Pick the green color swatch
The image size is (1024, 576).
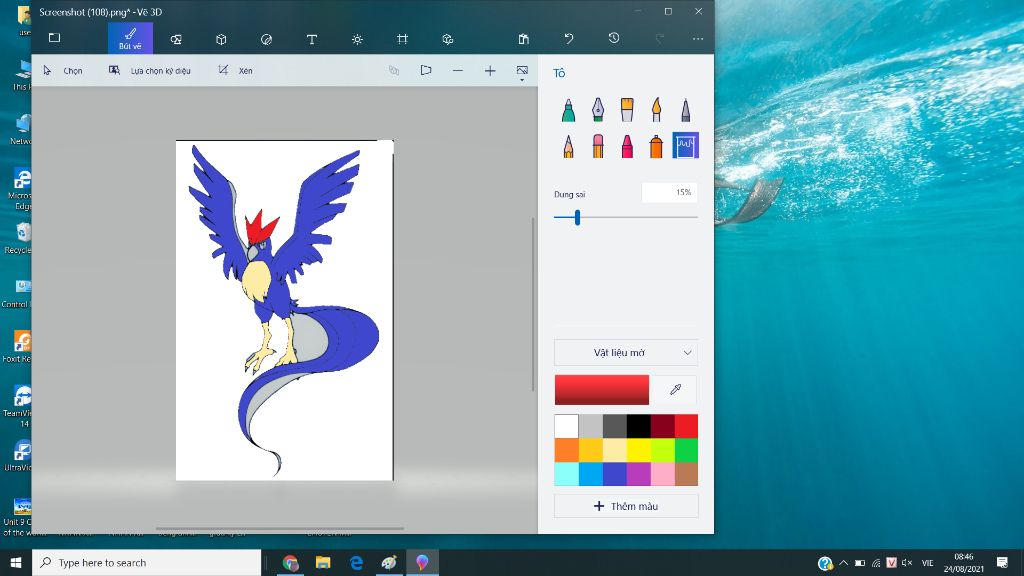(686, 450)
